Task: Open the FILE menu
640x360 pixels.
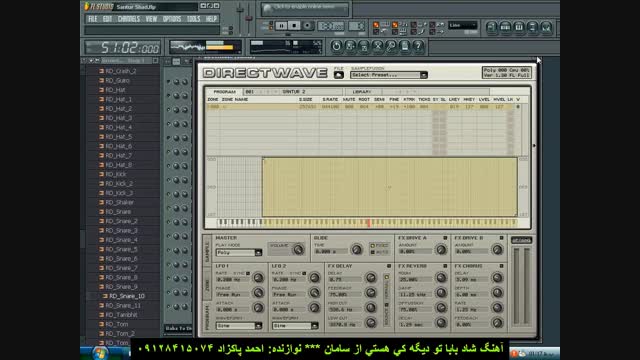Action: coord(93,19)
